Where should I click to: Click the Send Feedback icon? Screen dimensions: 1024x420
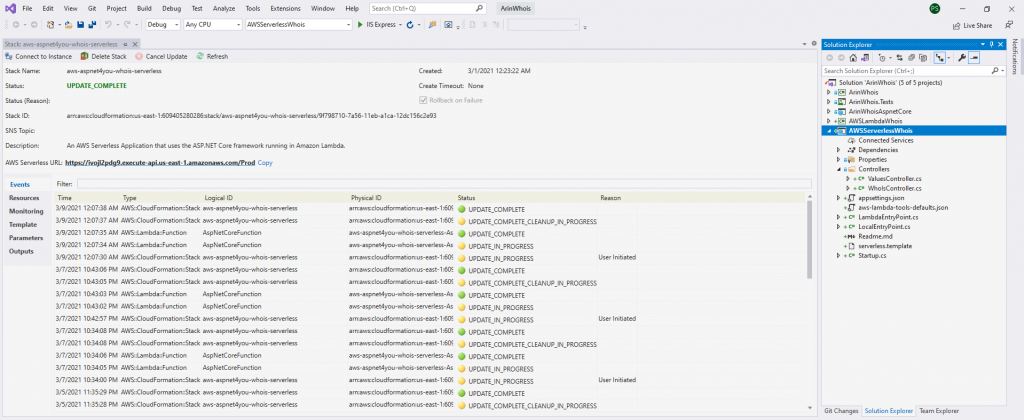point(1009,25)
